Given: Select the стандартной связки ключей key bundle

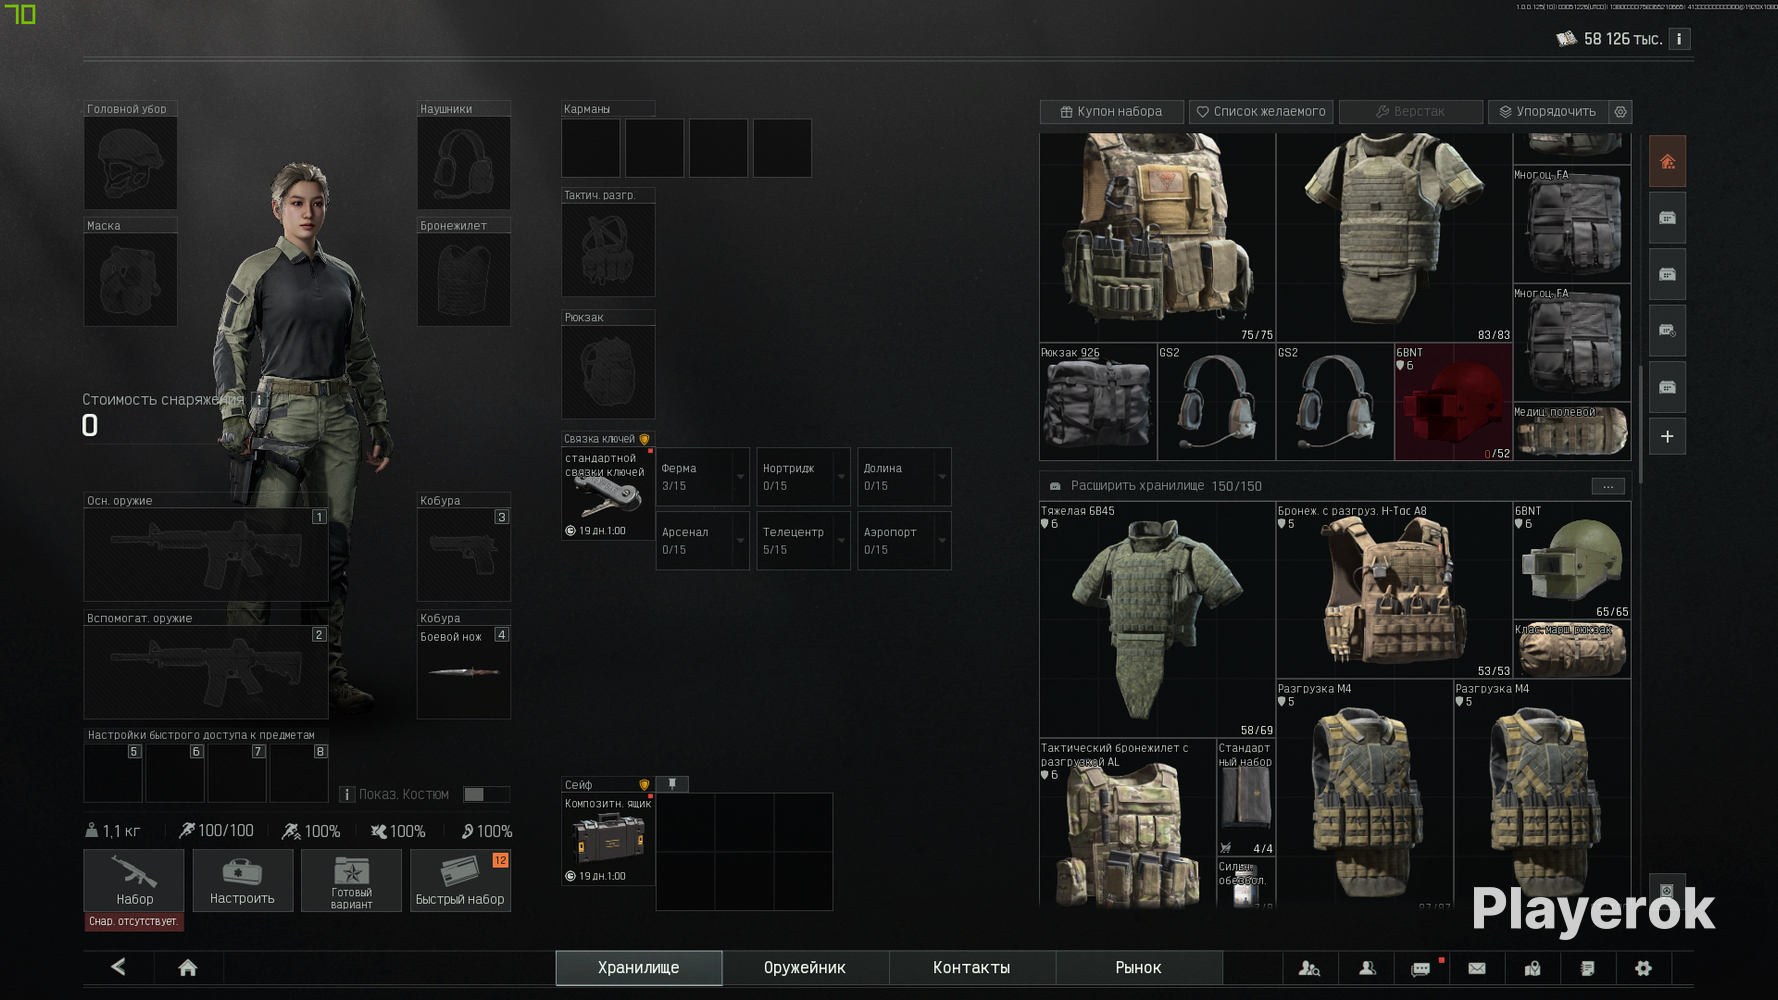Looking at the screenshot, I should click(x=608, y=494).
